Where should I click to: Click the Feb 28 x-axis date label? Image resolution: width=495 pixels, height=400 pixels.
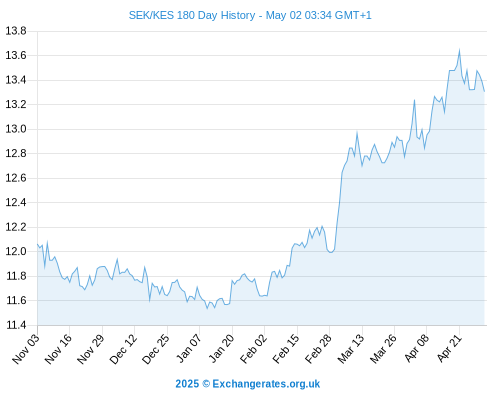[318, 348]
